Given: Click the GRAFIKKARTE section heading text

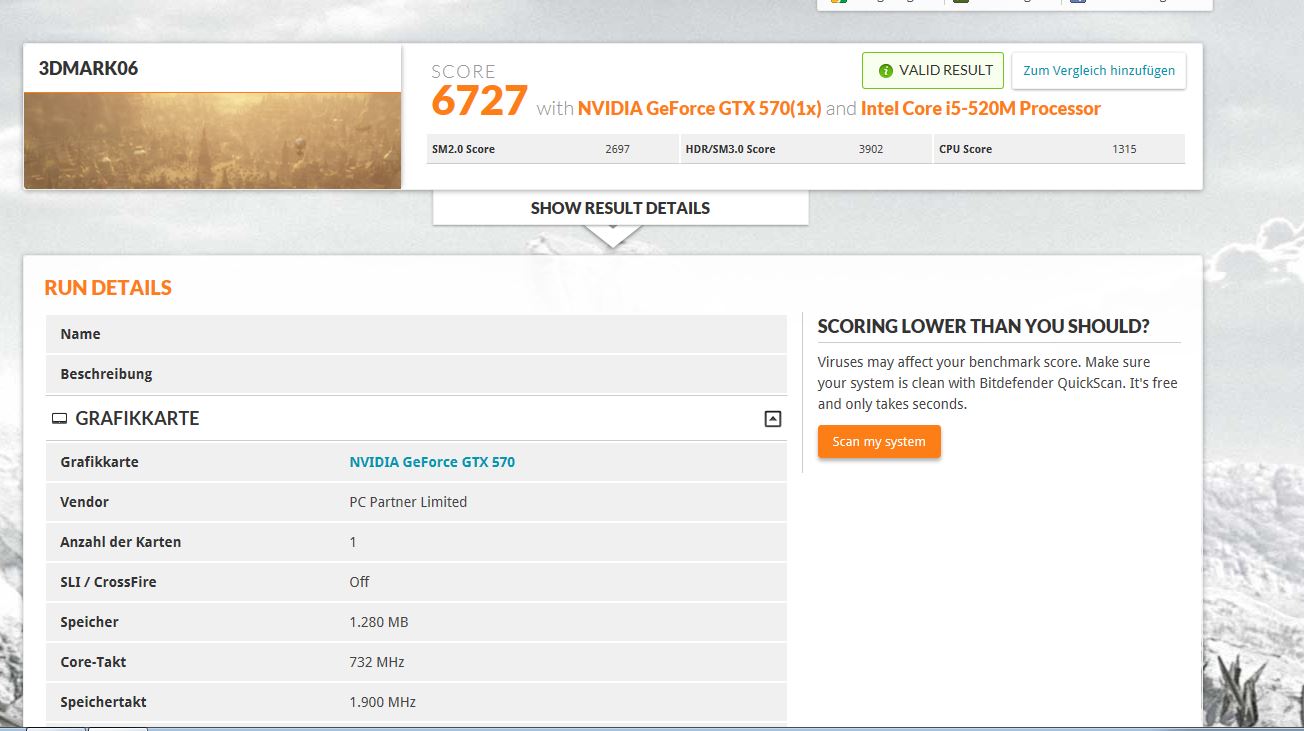Looking at the screenshot, I should pyautogui.click(x=137, y=419).
